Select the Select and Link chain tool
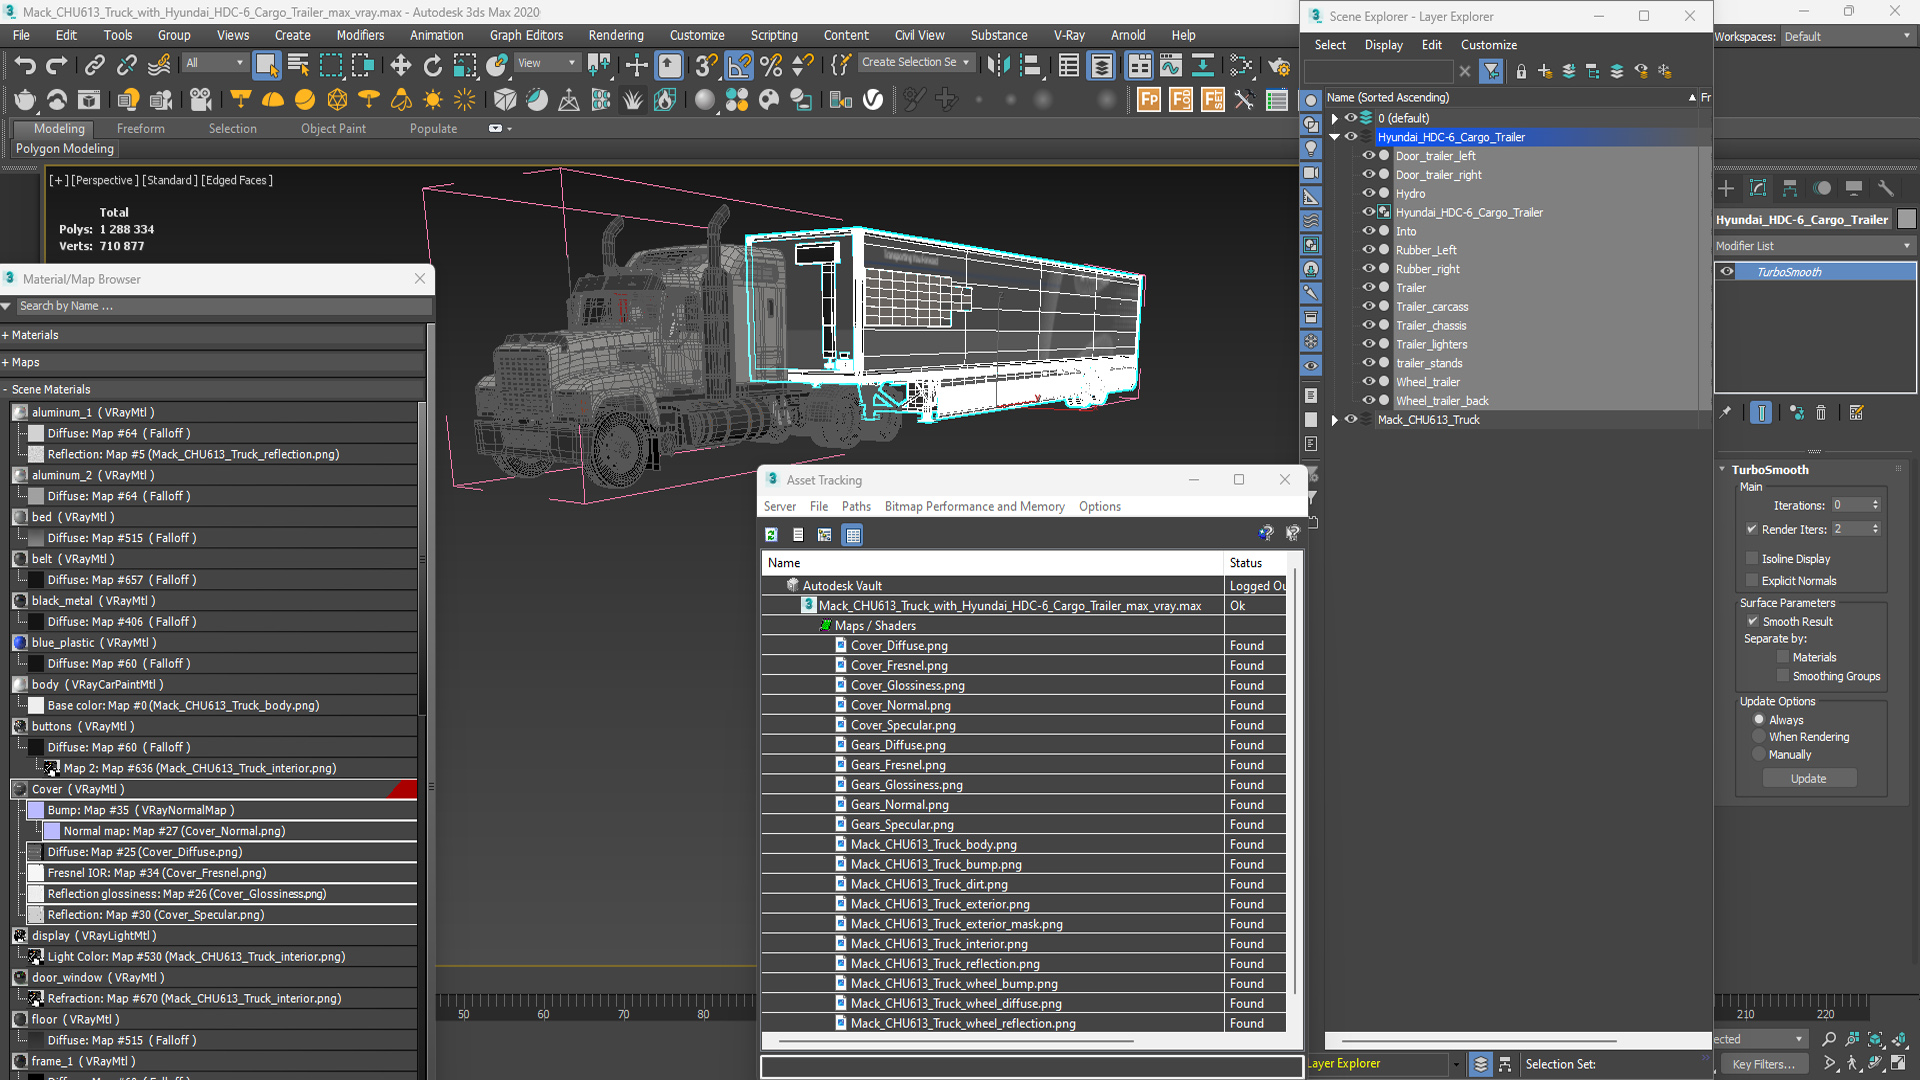The height and width of the screenshot is (1080, 1920). (95, 66)
